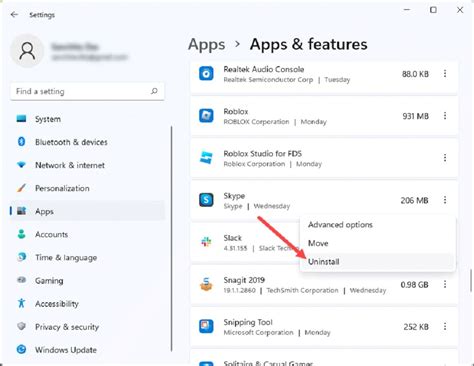This screenshot has width=474, height=366.
Task: Click the System monitor icon
Action: click(x=21, y=119)
